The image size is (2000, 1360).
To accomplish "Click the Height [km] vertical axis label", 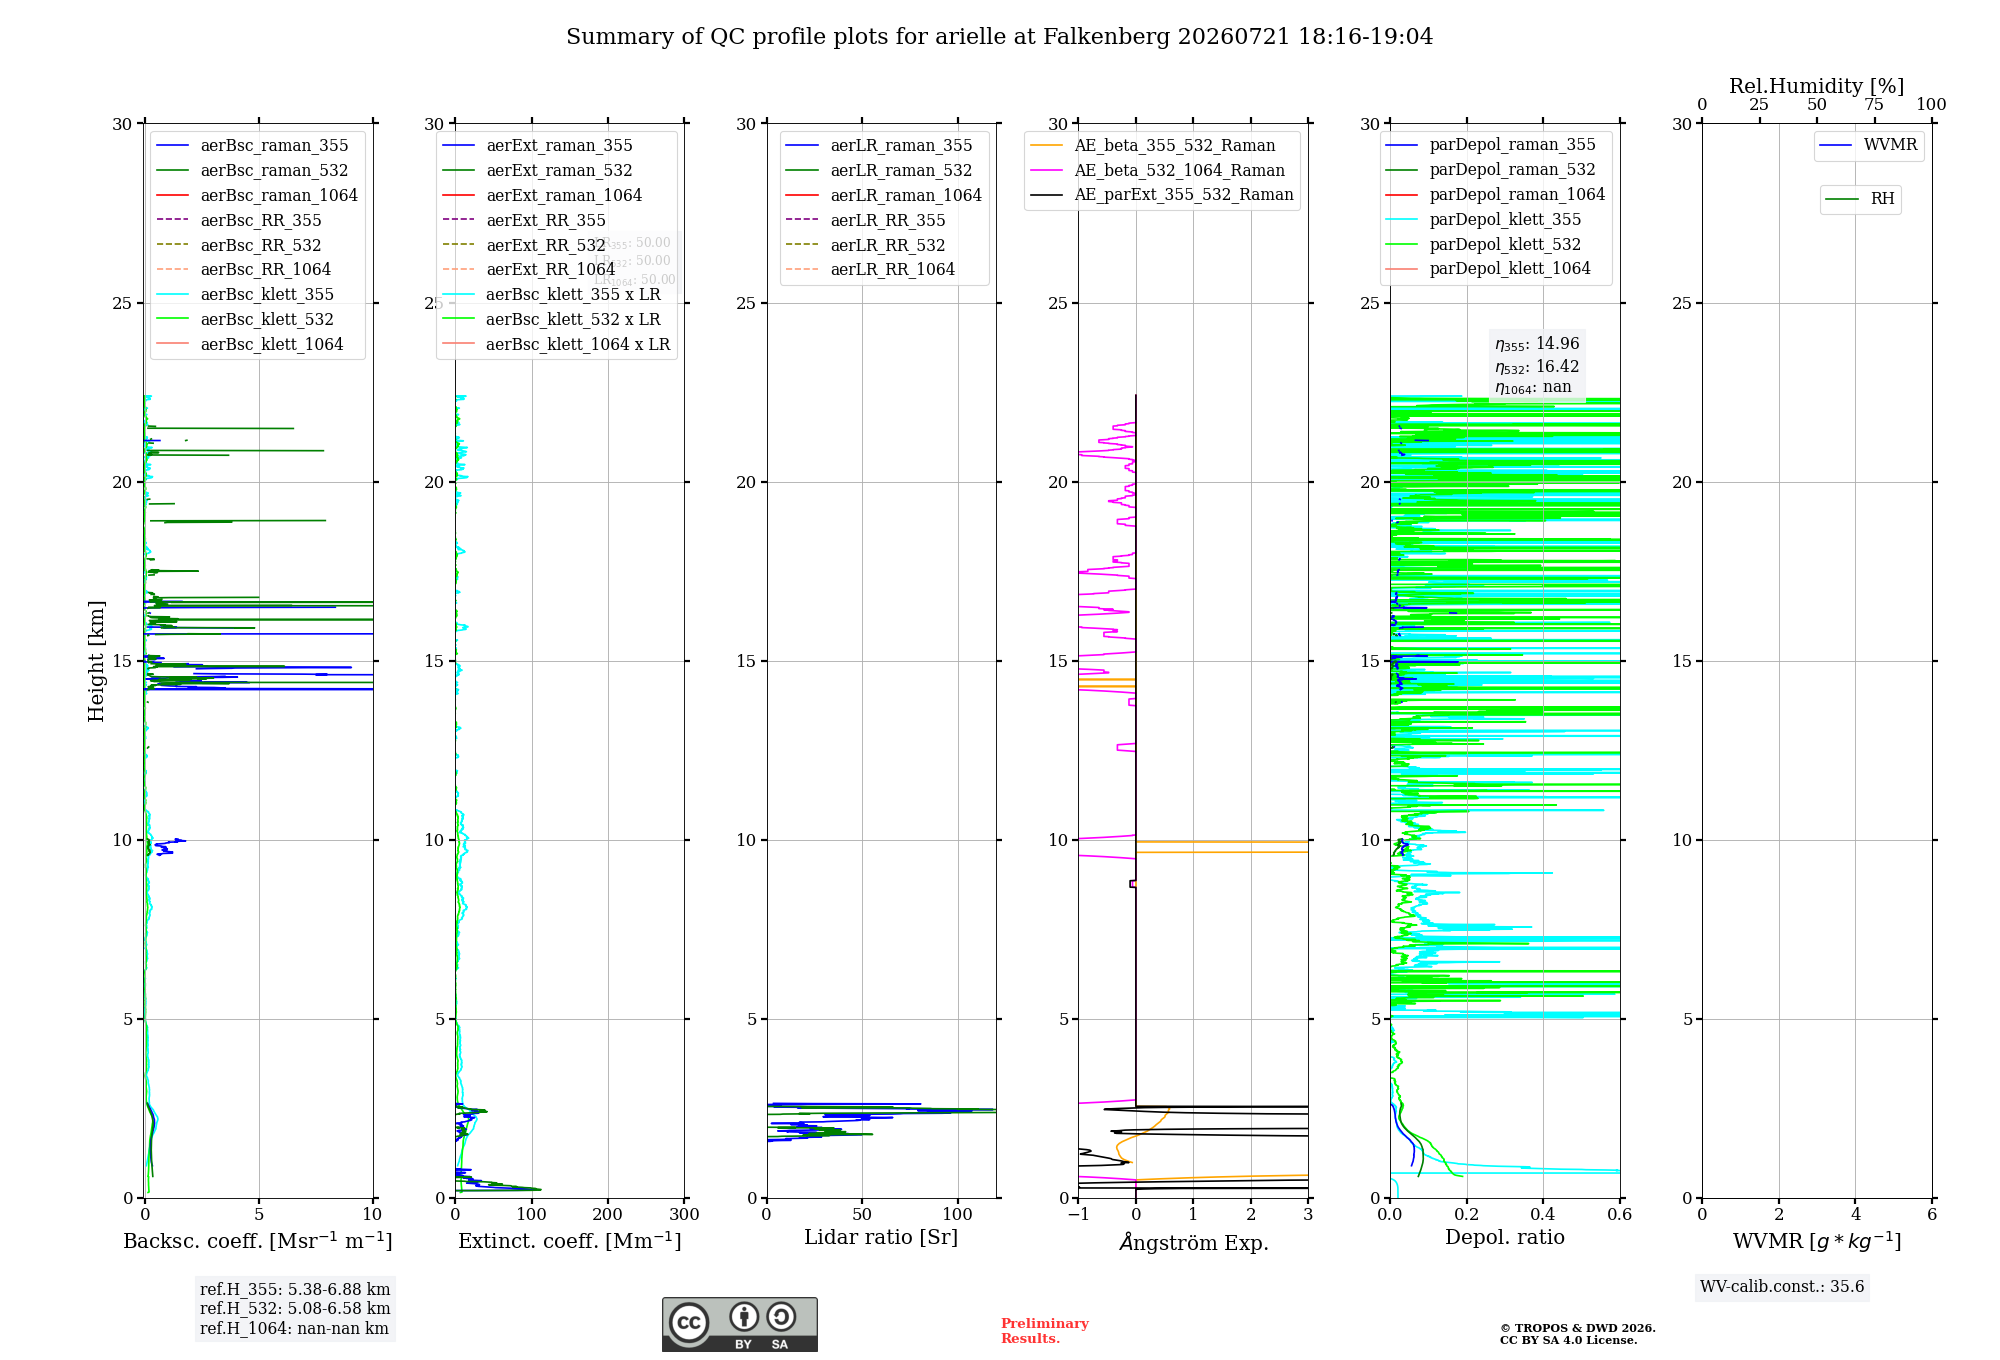I will click(x=97, y=661).
